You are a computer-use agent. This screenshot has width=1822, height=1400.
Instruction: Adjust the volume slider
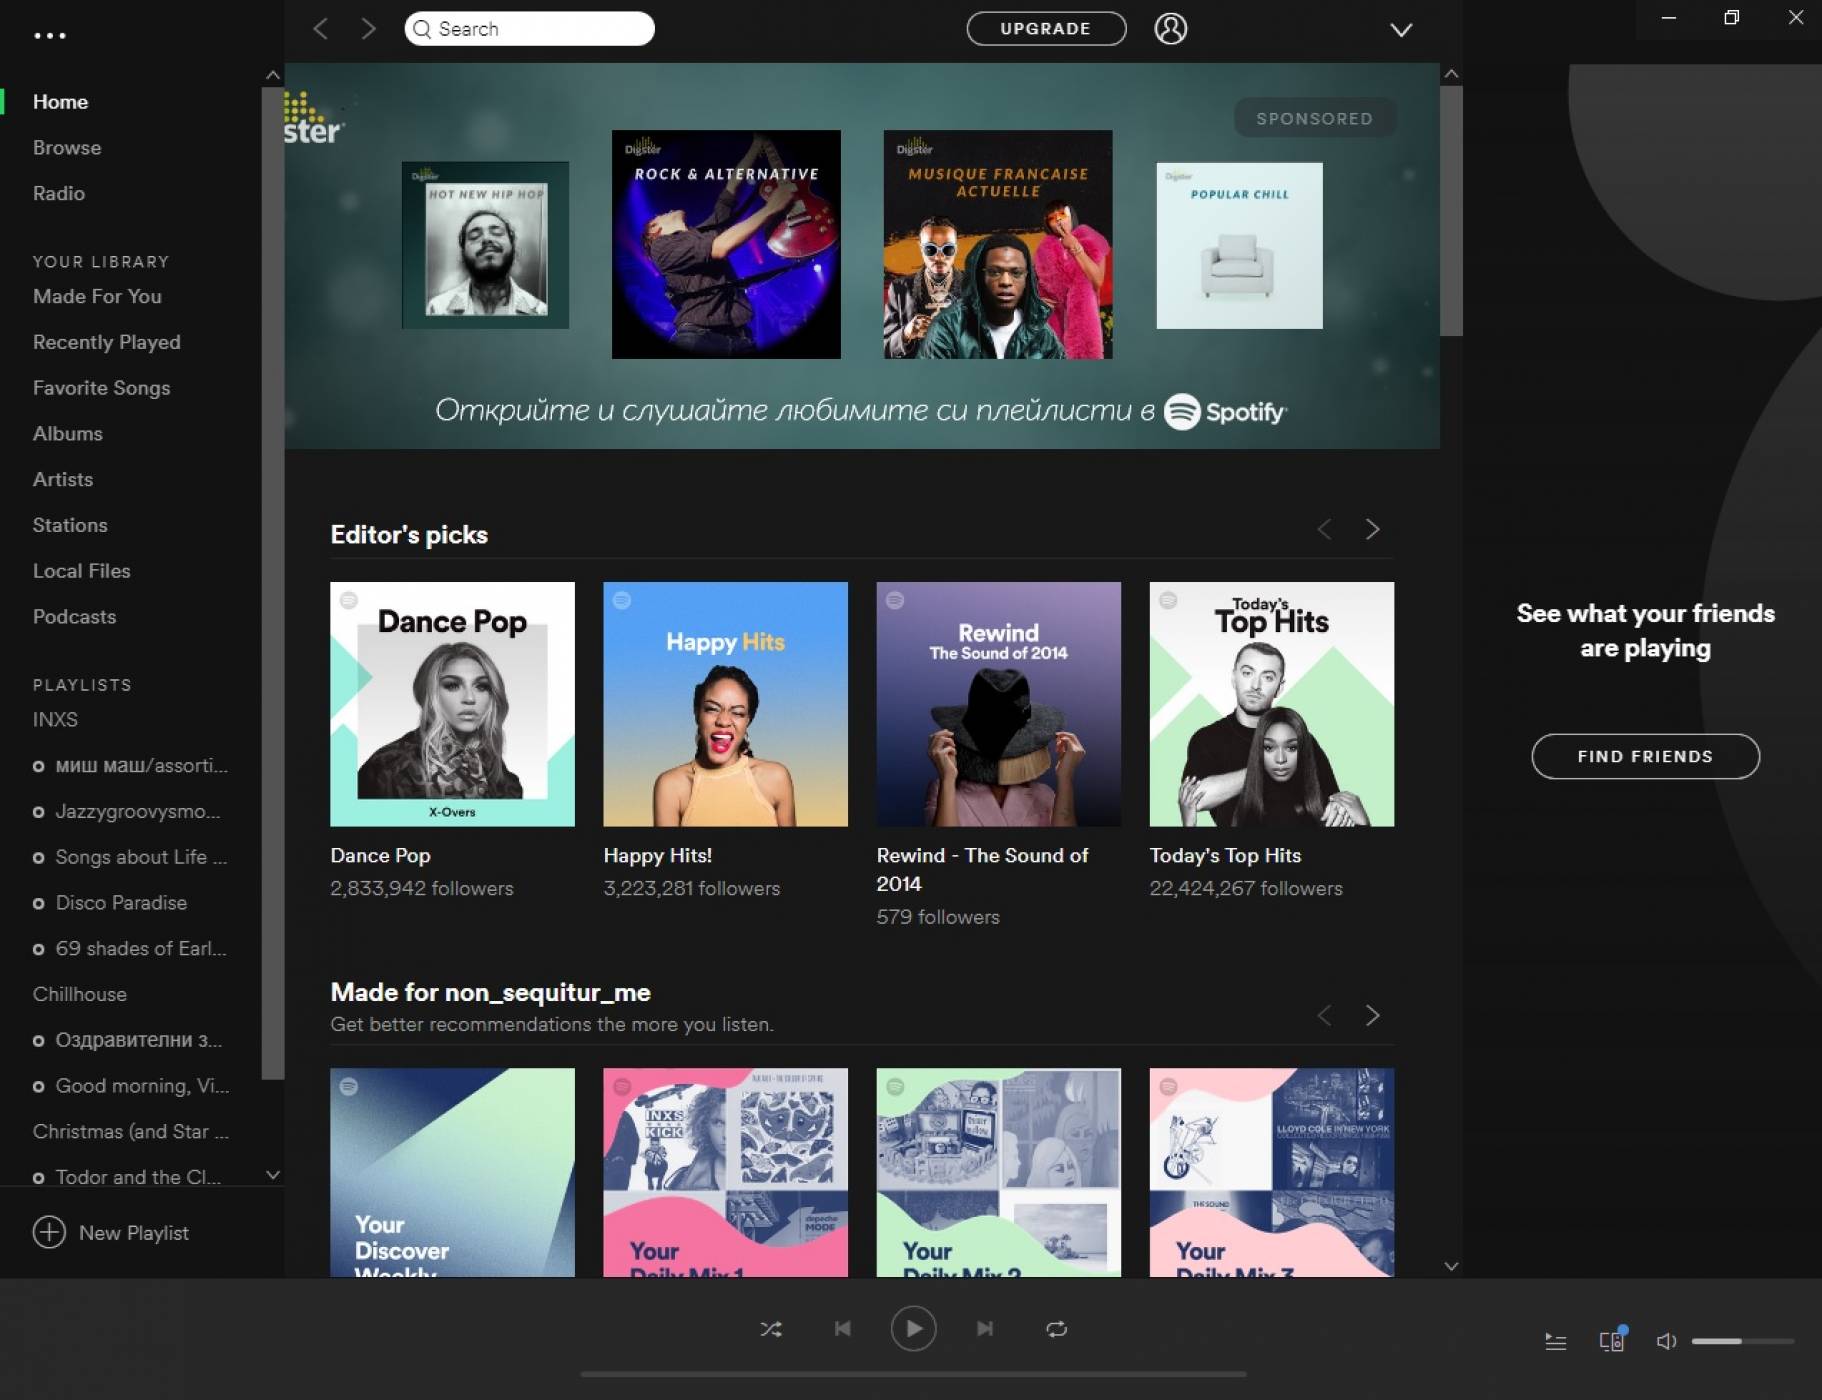(x=1742, y=1342)
